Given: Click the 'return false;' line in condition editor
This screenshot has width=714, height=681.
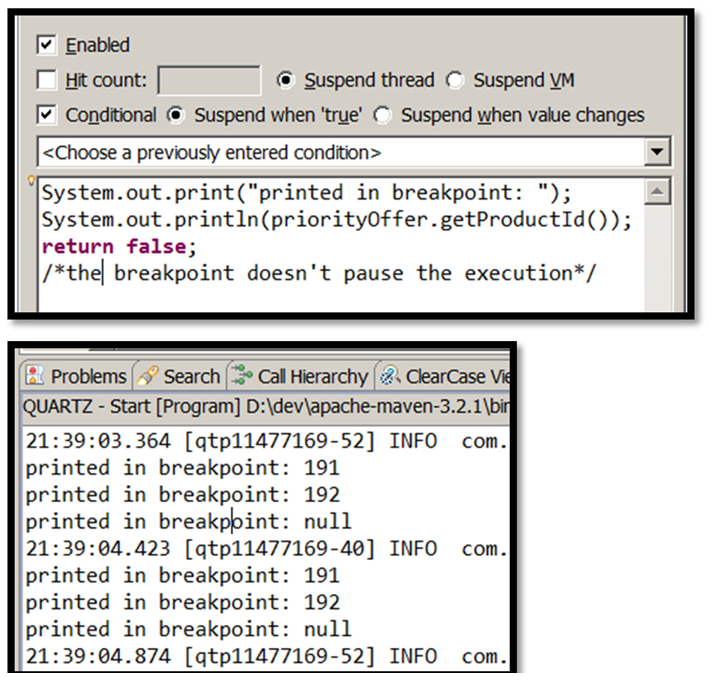Looking at the screenshot, I should click(x=120, y=246).
